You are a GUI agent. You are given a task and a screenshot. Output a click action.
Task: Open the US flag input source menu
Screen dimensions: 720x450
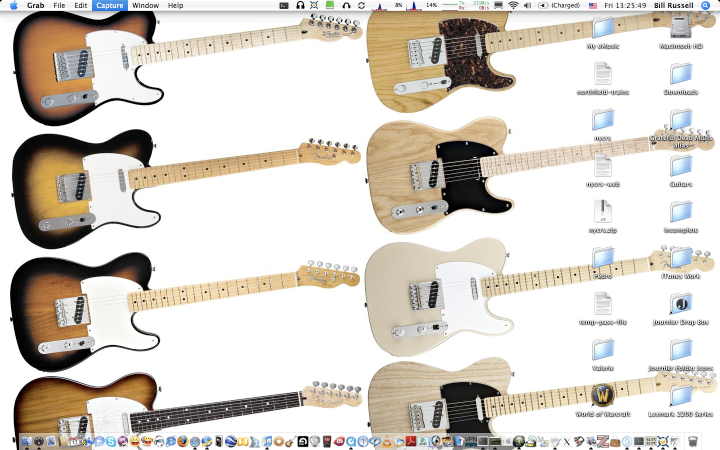tap(592, 6)
